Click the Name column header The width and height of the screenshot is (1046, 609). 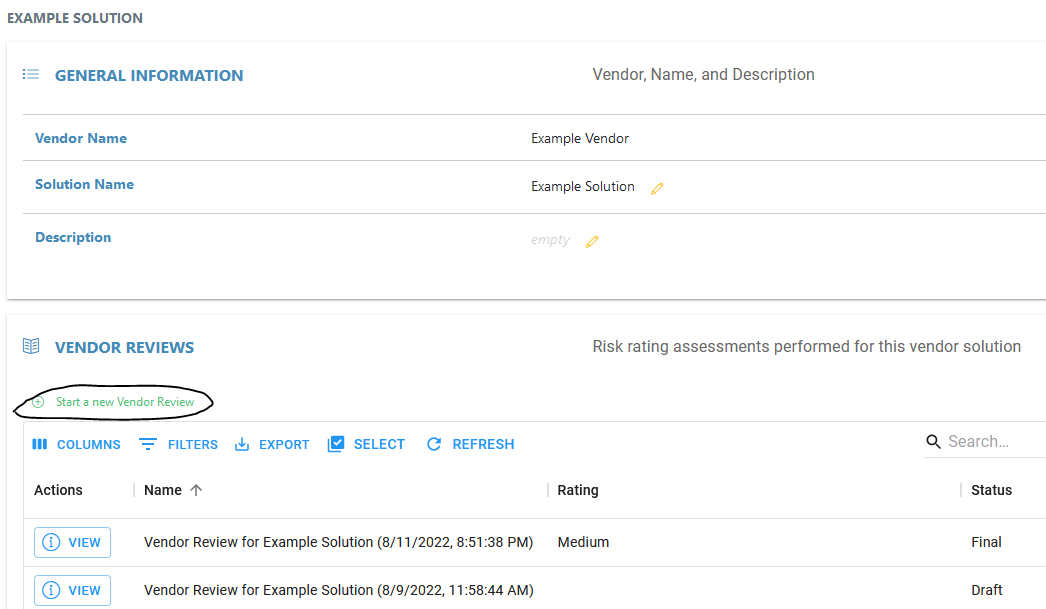[163, 490]
